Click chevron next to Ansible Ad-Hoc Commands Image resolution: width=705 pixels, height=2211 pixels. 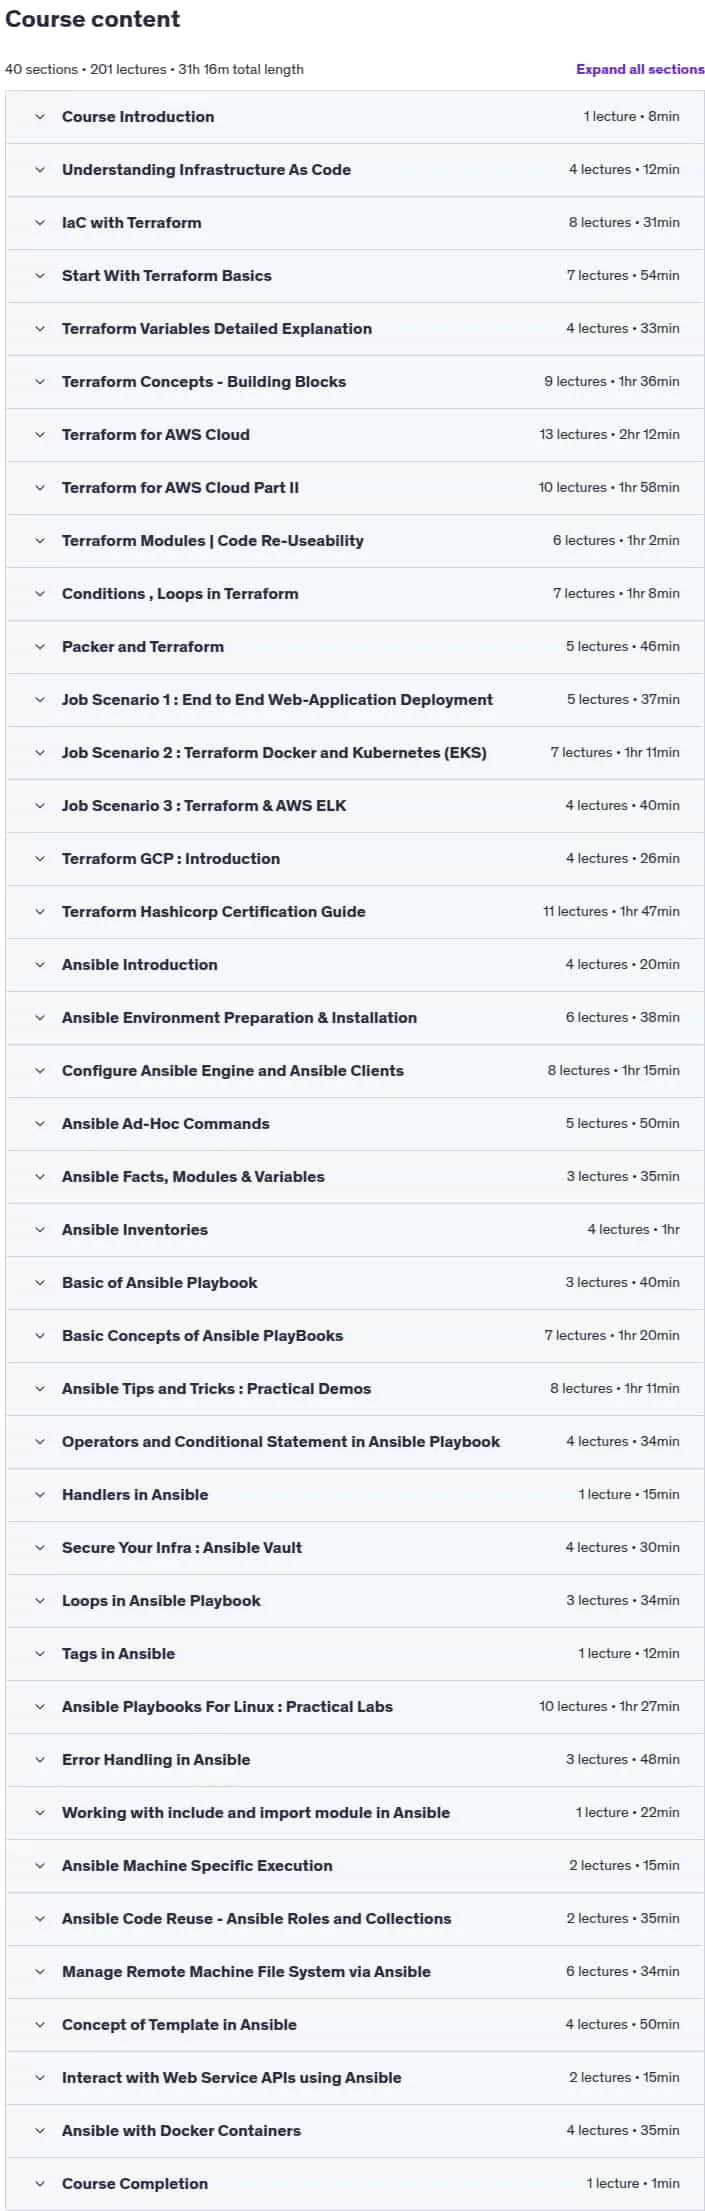click(x=40, y=1124)
